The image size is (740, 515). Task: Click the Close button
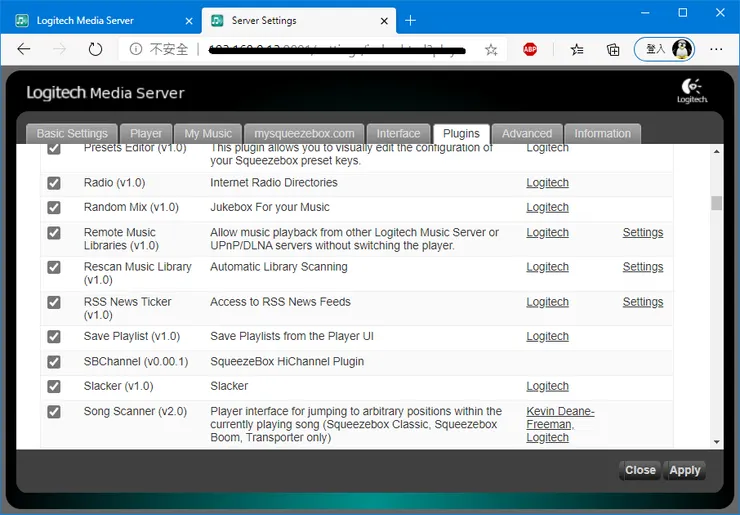(640, 470)
